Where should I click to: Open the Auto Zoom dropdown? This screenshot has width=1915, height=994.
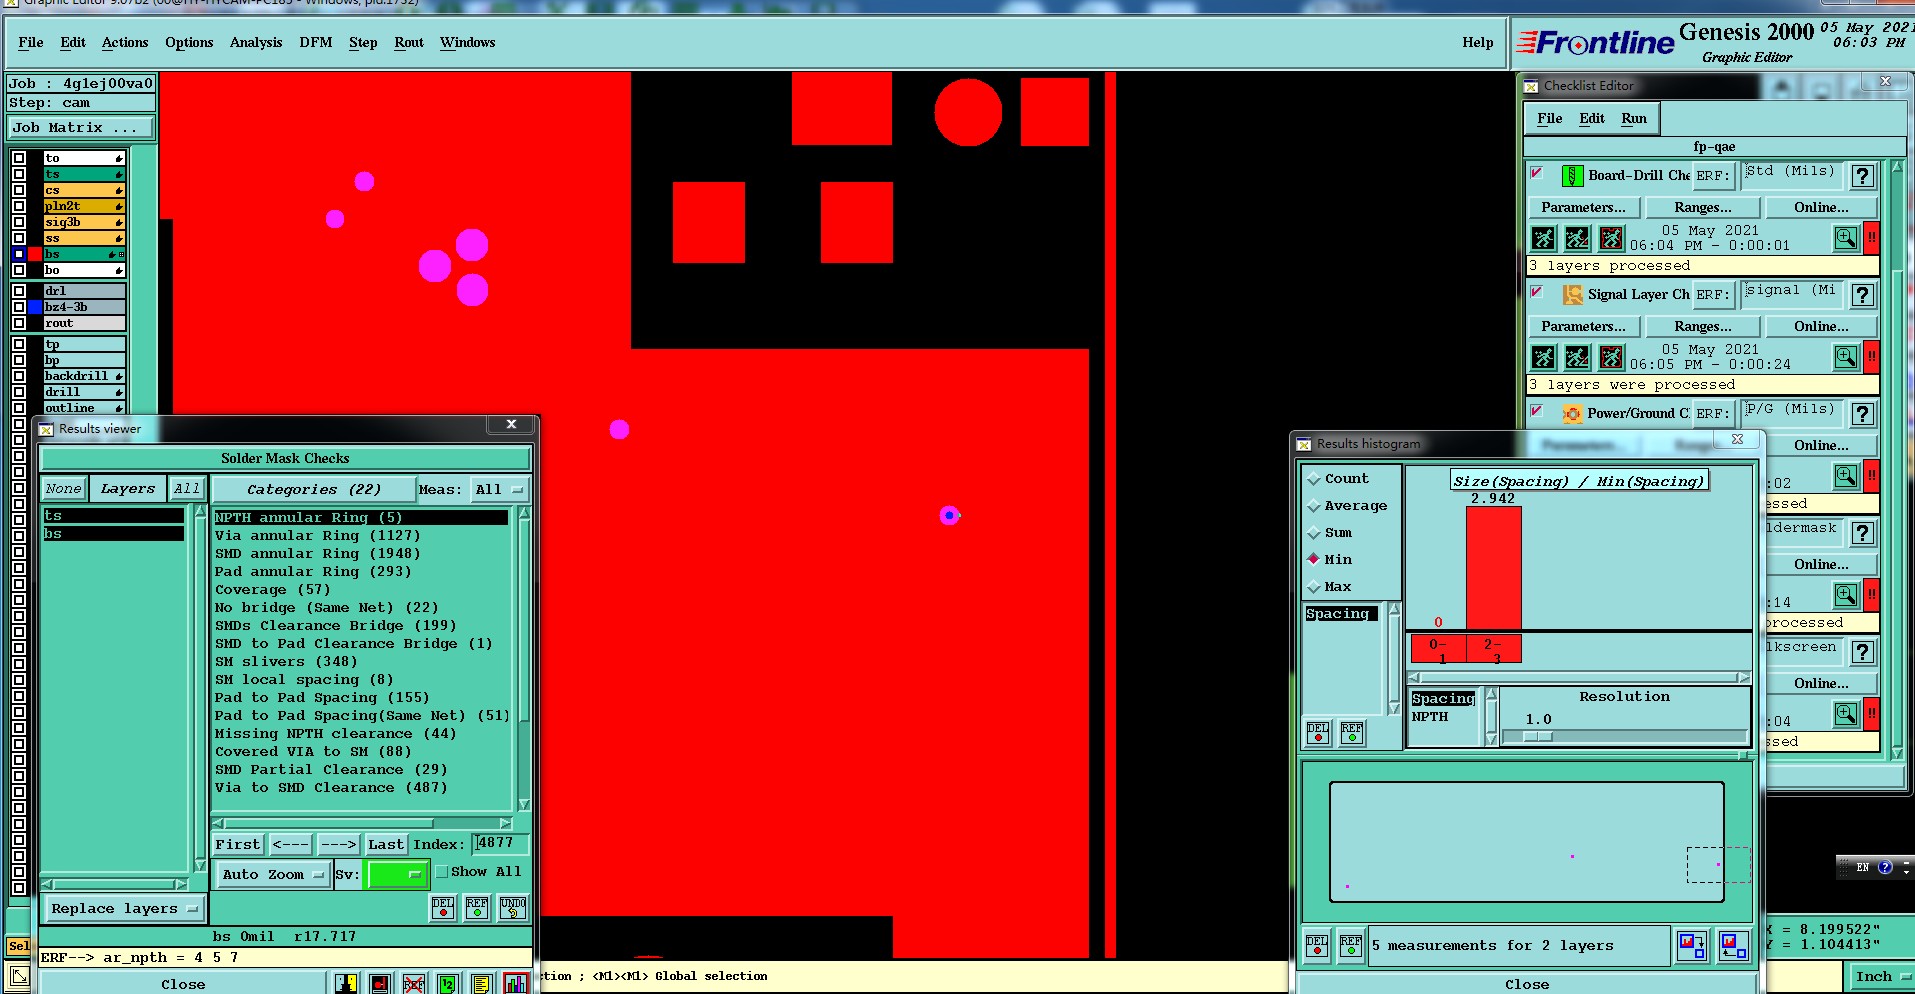(273, 874)
